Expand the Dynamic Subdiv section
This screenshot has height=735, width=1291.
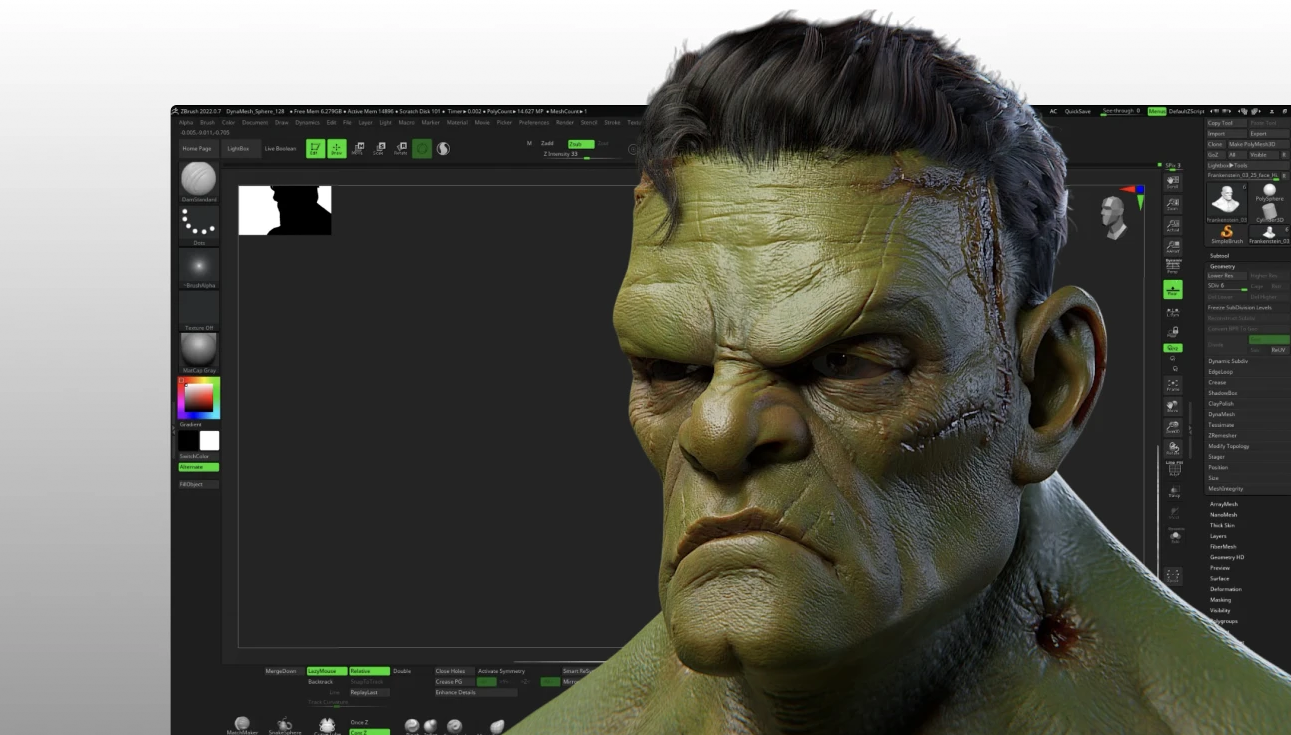point(1227,361)
